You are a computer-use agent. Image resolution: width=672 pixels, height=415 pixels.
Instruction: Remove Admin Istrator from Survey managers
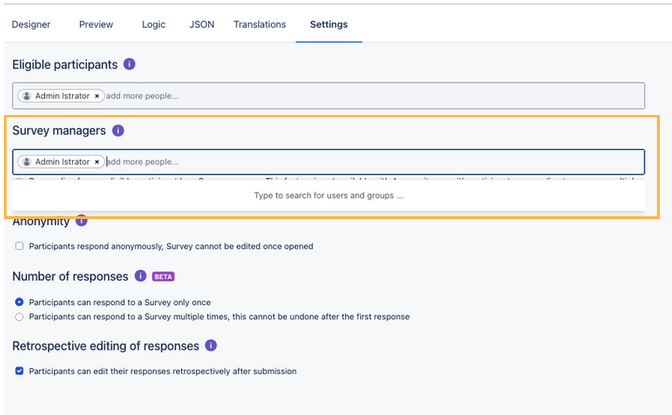point(97,161)
